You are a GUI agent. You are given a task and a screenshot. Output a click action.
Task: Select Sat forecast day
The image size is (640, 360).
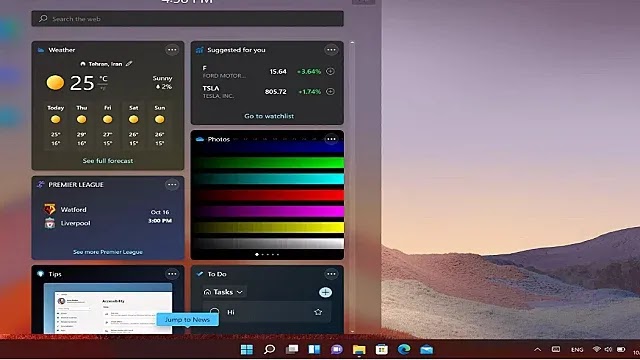[x=133, y=125]
